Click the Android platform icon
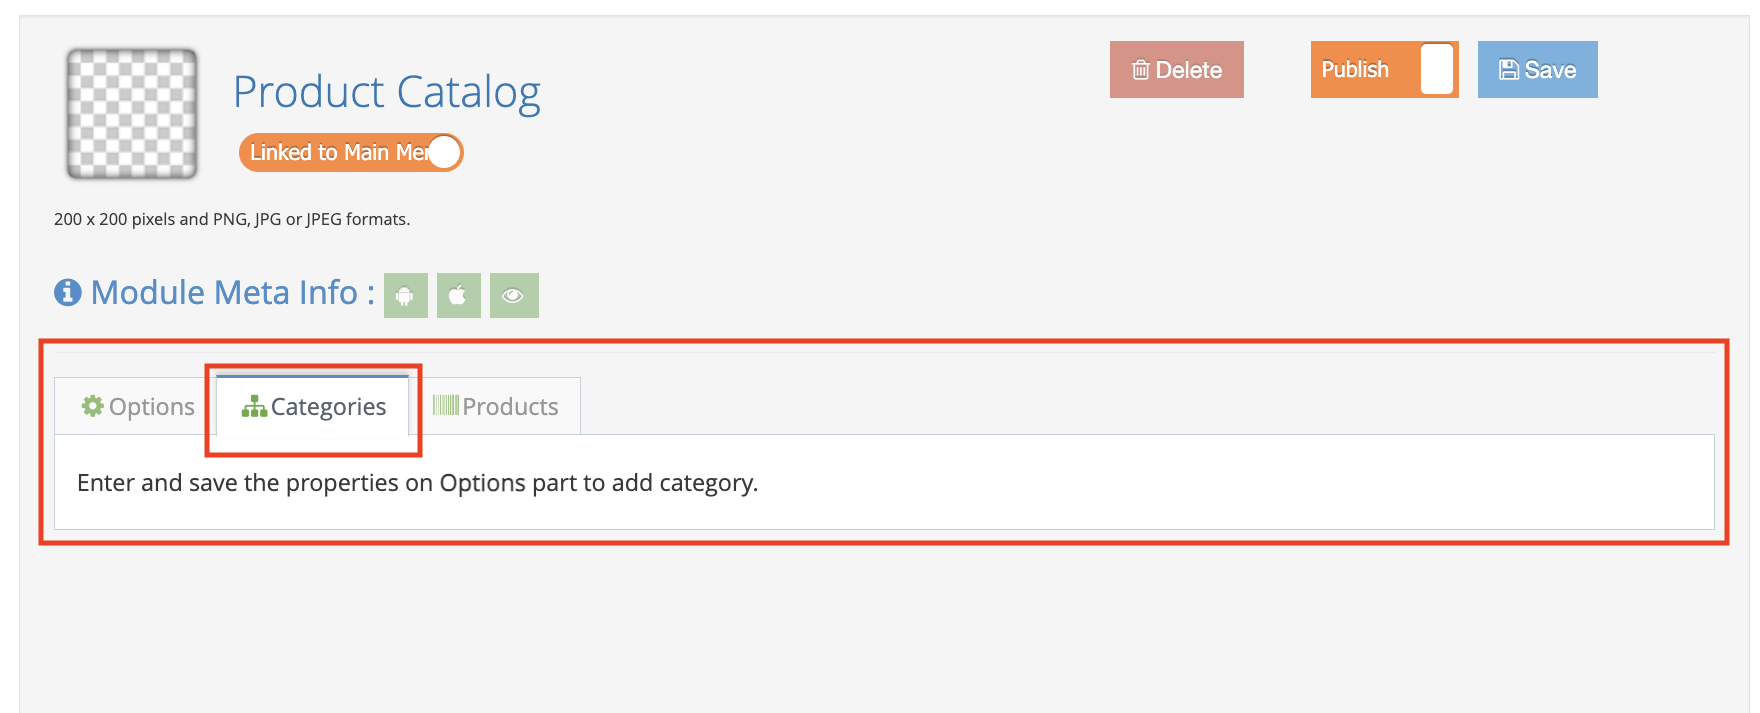 pyautogui.click(x=405, y=295)
